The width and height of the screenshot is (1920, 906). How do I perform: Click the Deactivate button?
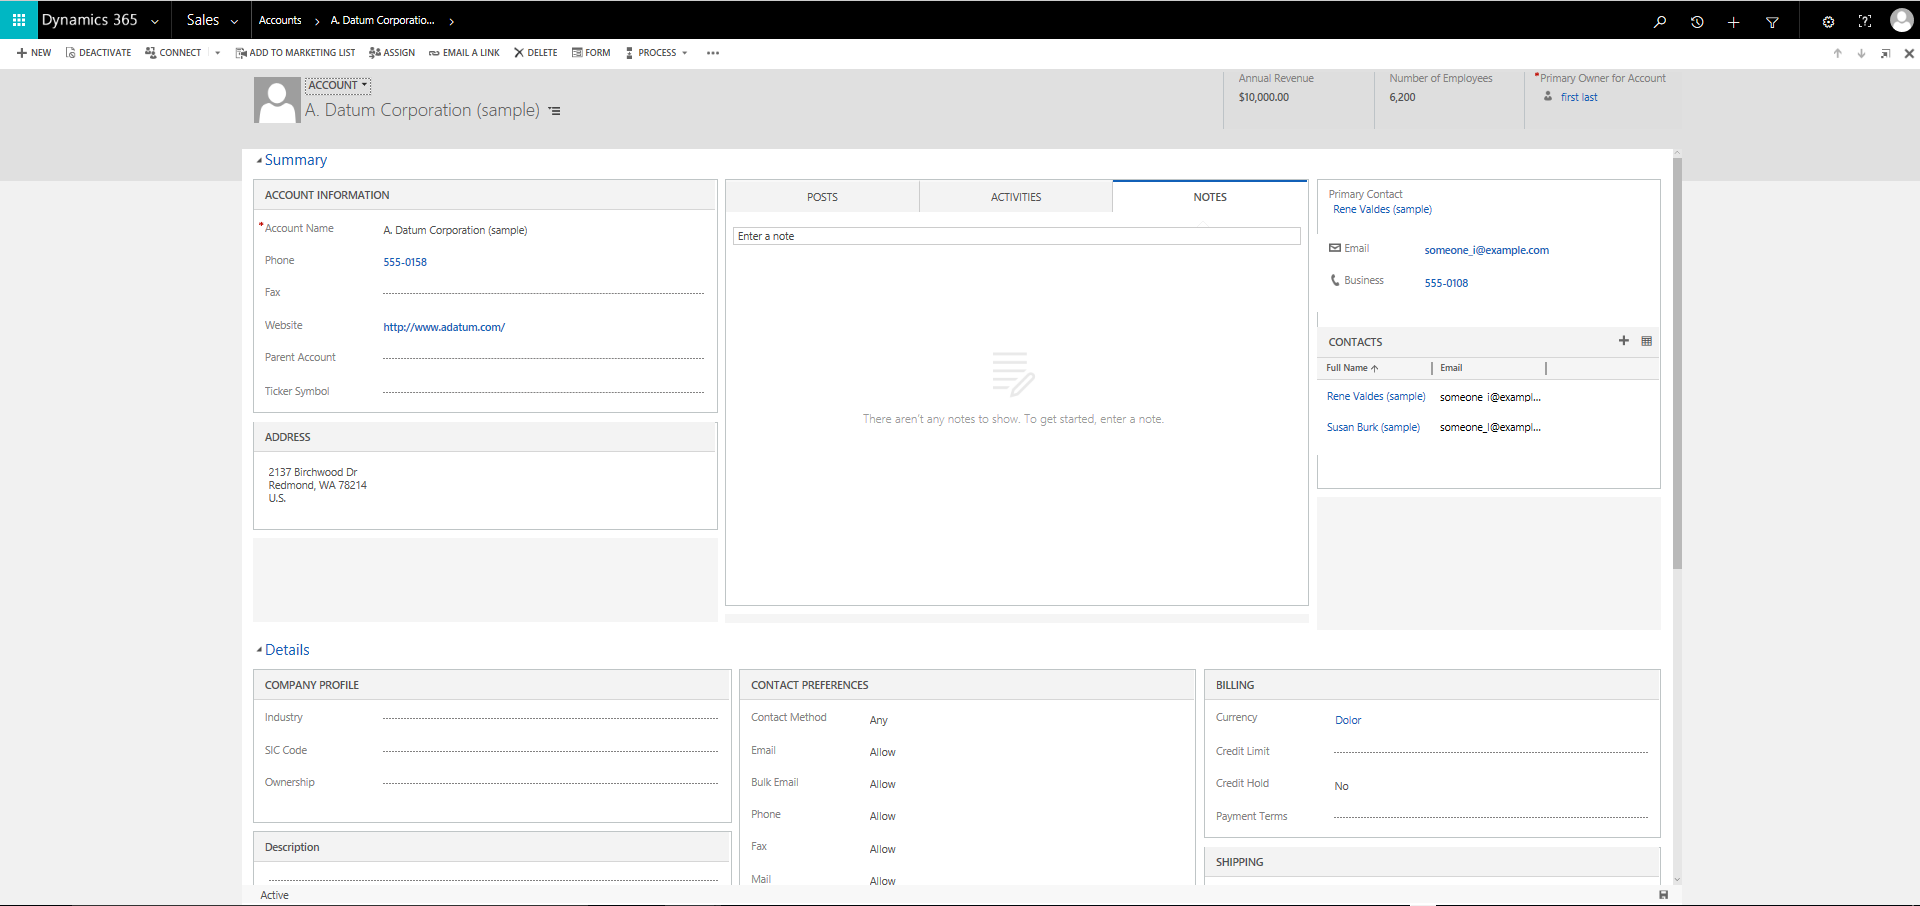[x=98, y=53]
